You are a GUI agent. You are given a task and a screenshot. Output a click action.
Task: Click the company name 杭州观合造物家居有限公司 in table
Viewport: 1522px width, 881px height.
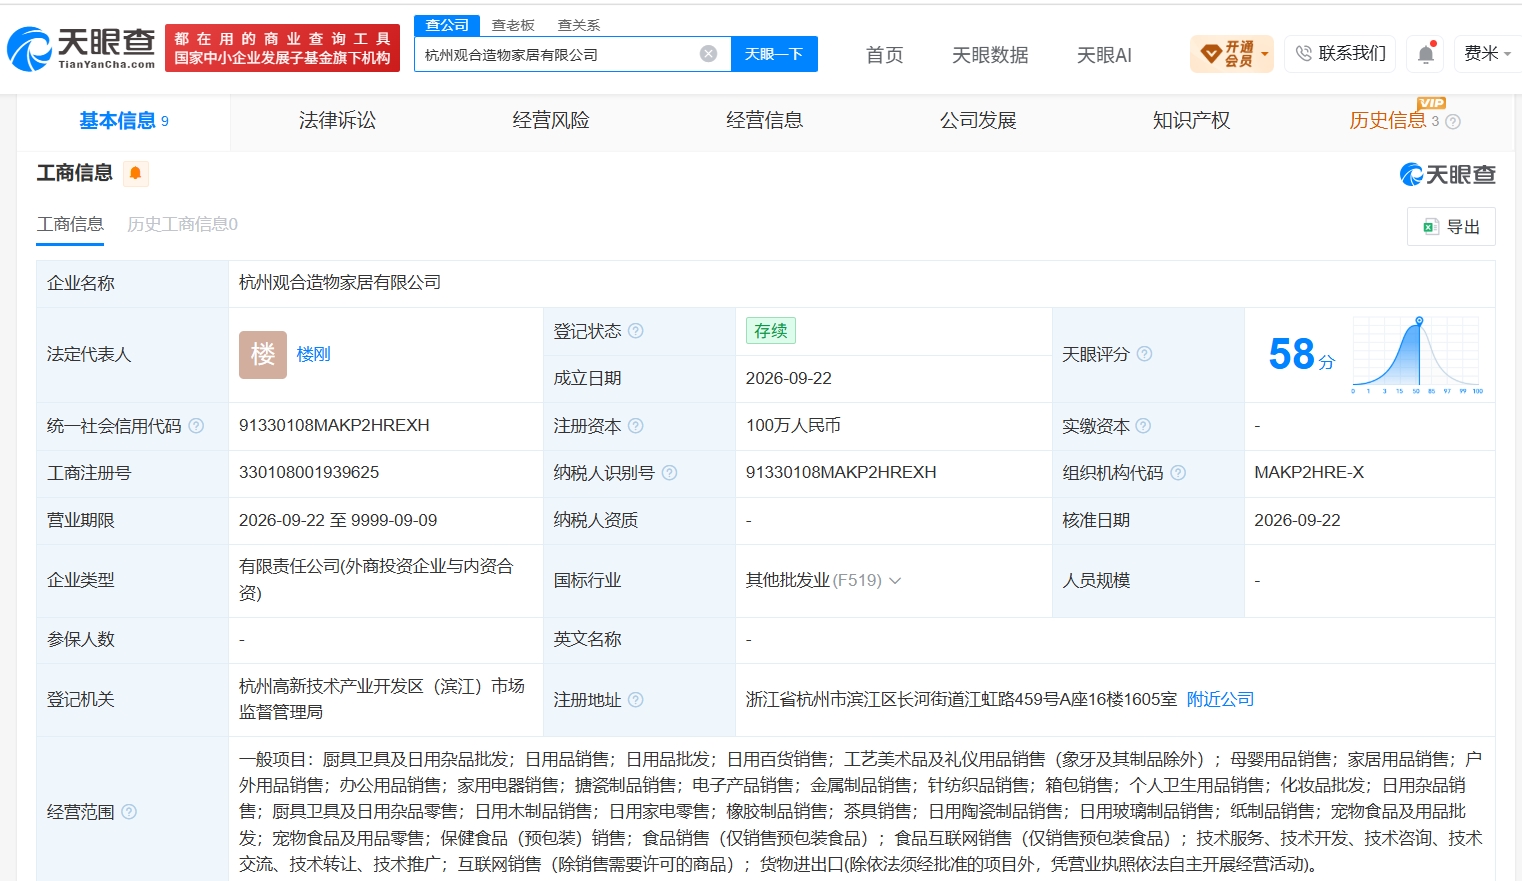click(340, 283)
